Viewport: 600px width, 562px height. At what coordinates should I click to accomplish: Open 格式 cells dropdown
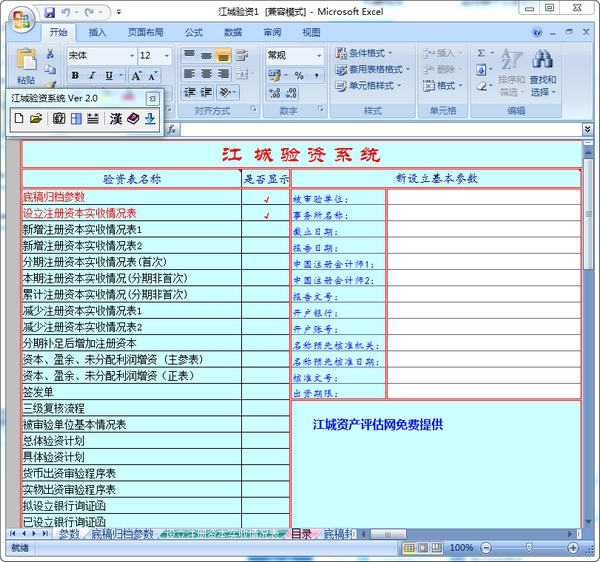tap(443, 86)
